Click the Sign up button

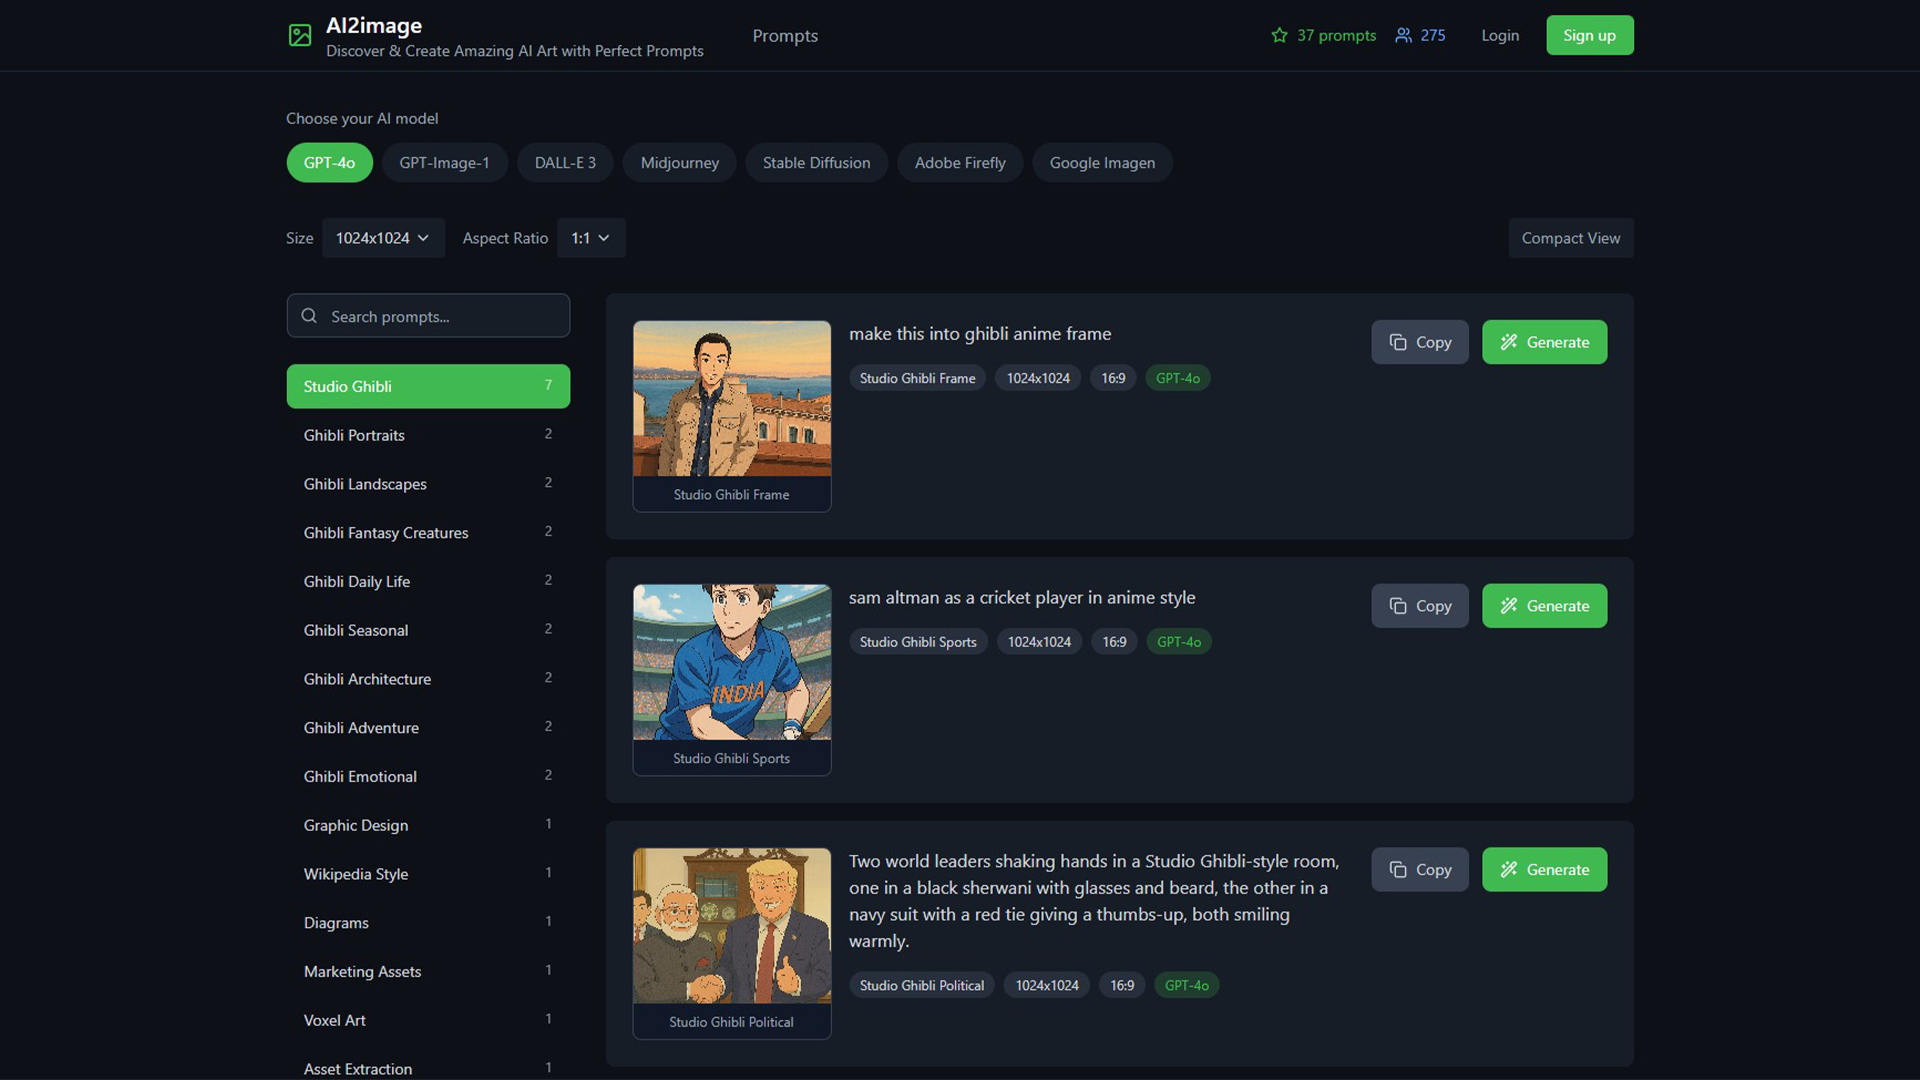point(1589,35)
